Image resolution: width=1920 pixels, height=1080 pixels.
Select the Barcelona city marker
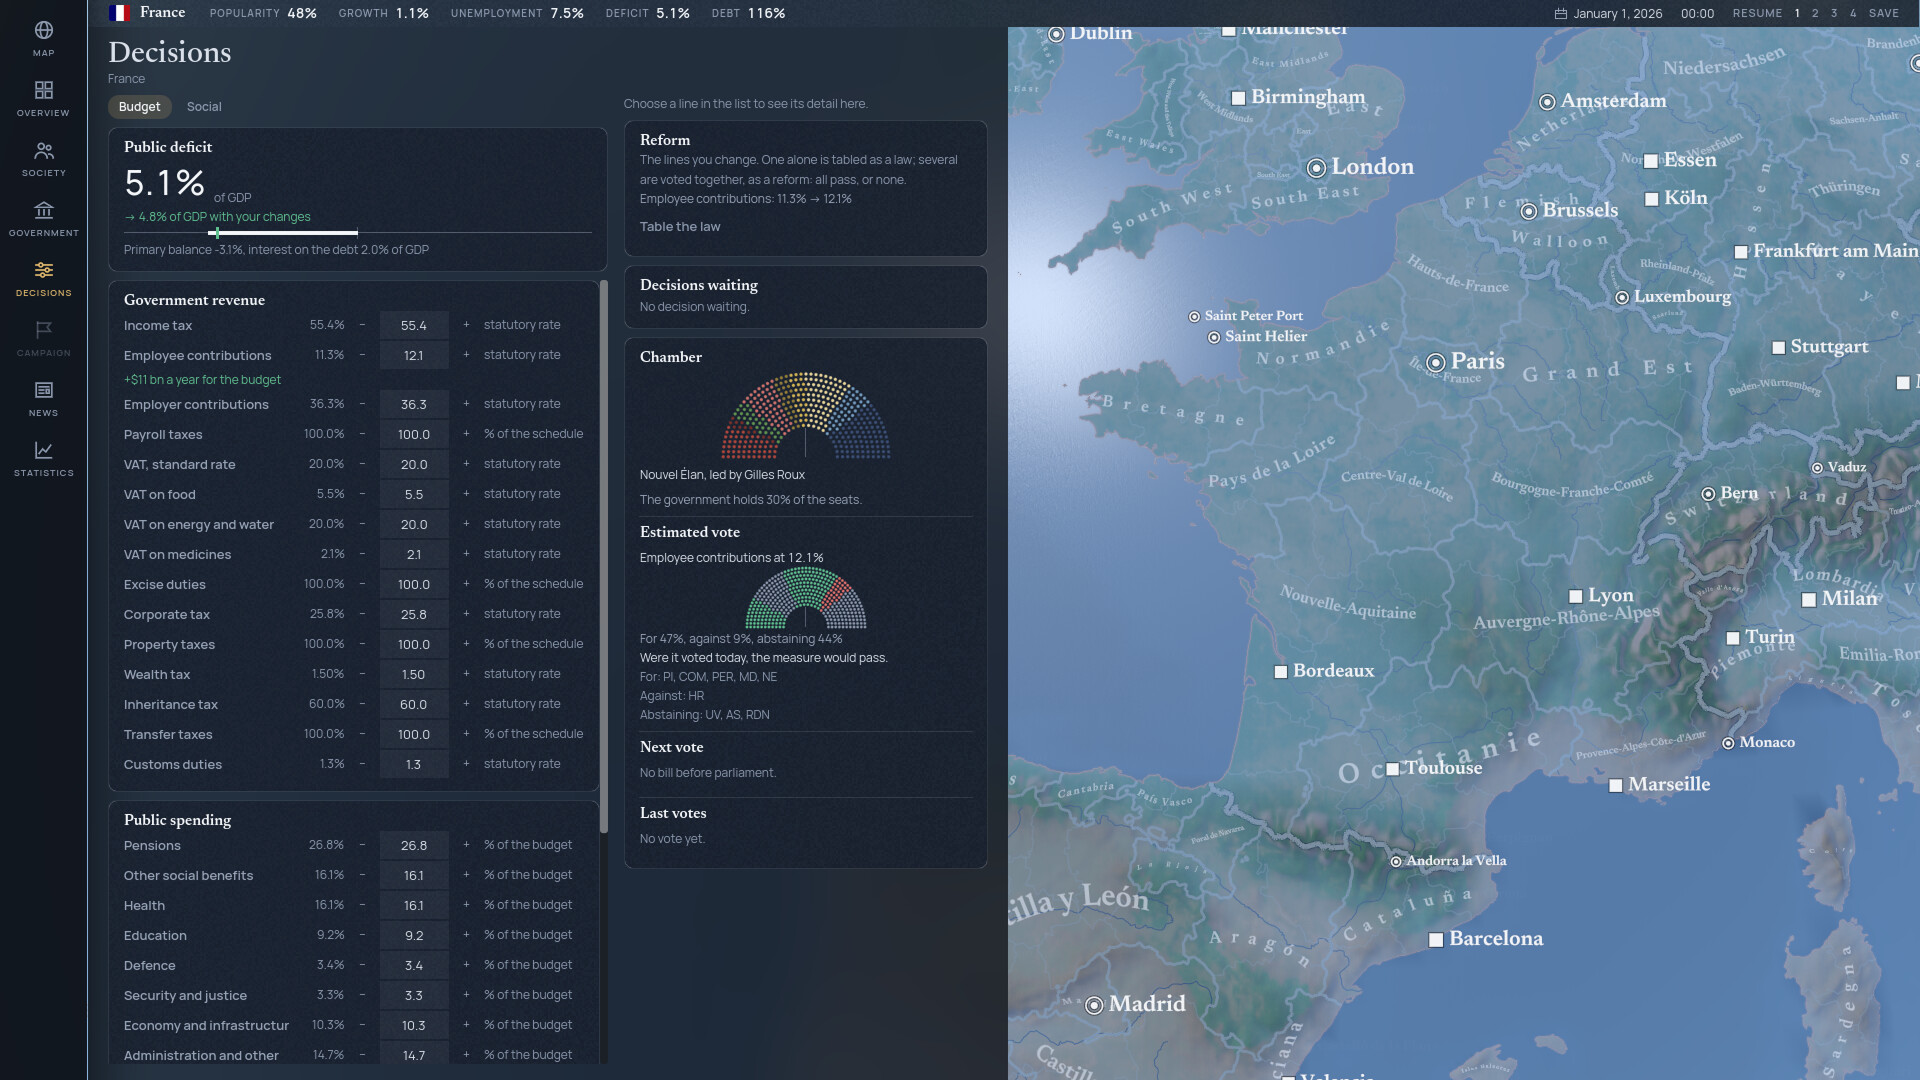pos(1436,940)
